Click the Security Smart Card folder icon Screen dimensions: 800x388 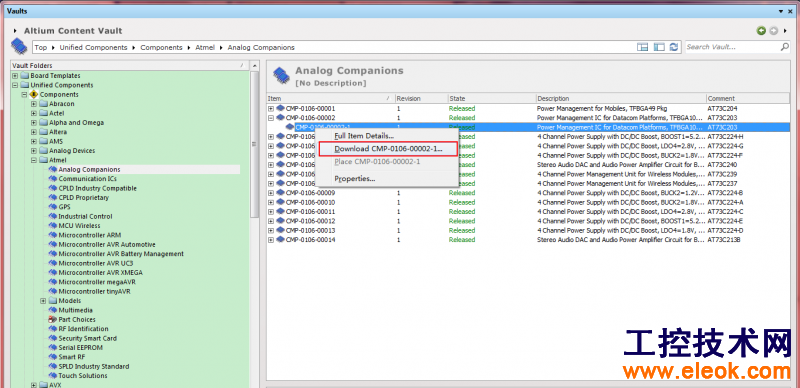point(53,338)
